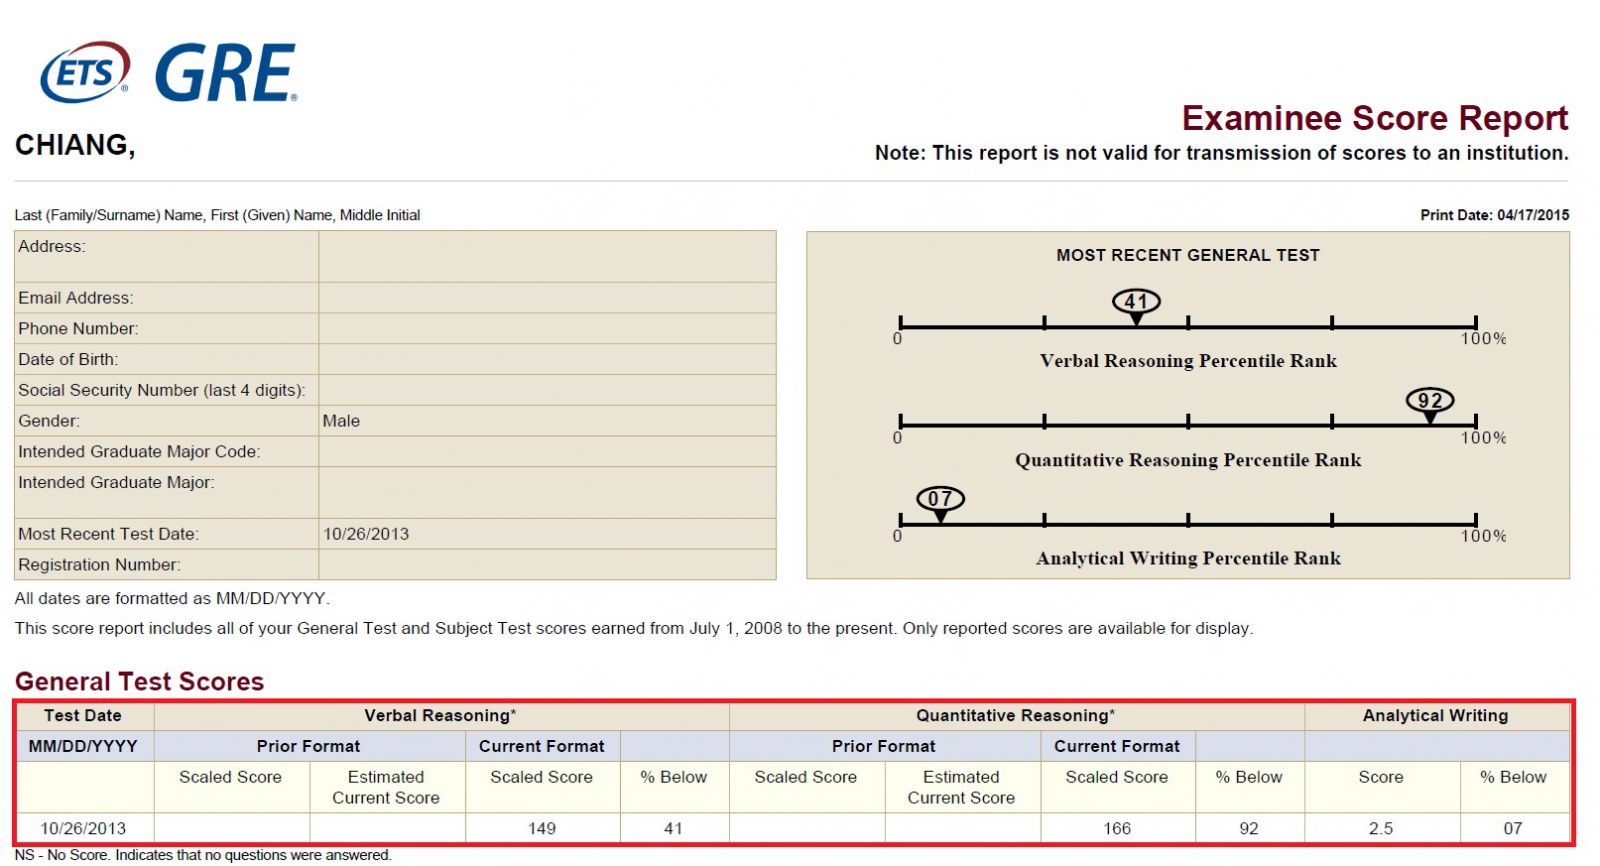Click the Social Security Number label
The width and height of the screenshot is (1600, 866).
pos(162,391)
